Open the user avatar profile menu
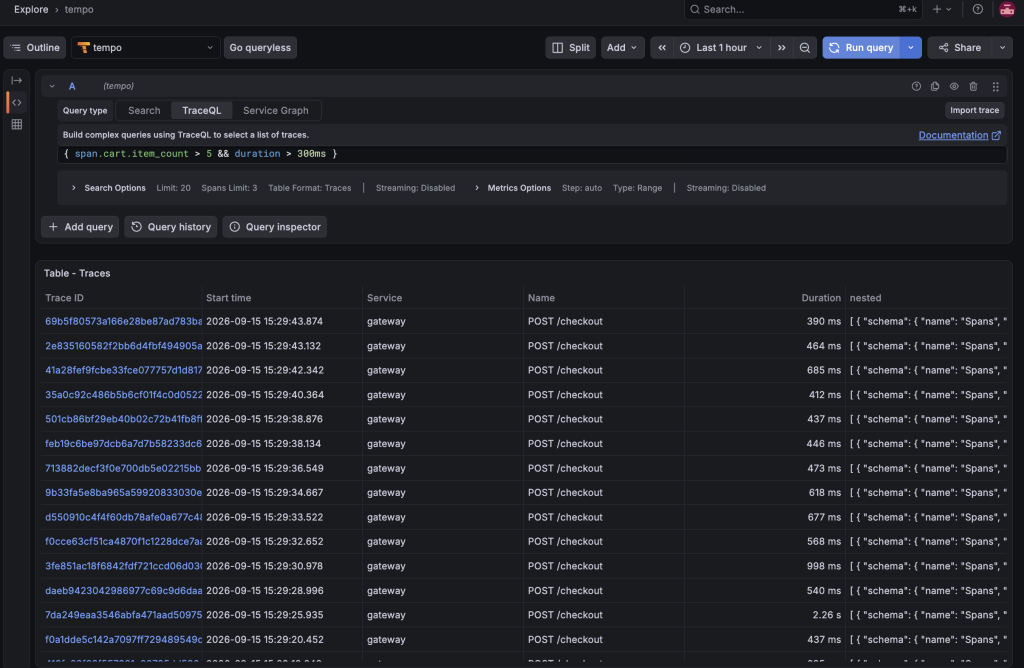 point(1006,9)
